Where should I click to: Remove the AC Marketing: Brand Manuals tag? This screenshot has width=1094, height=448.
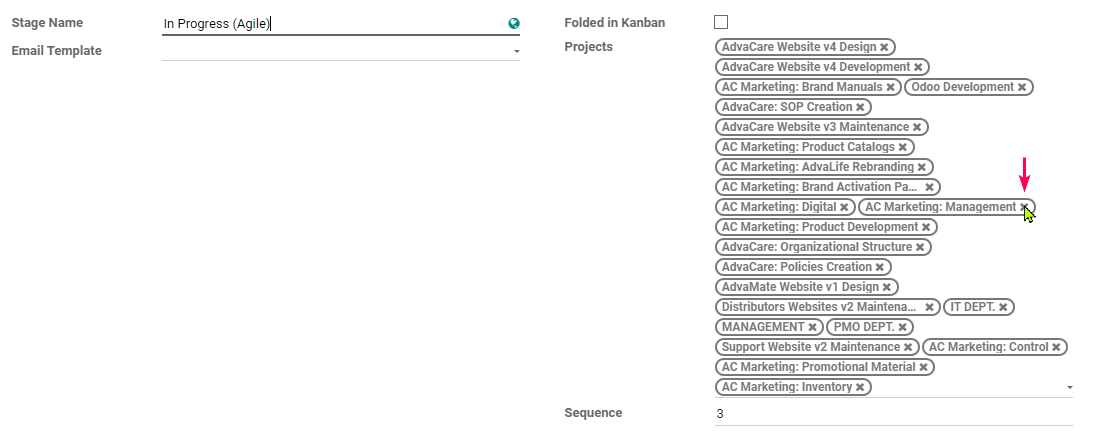(890, 87)
